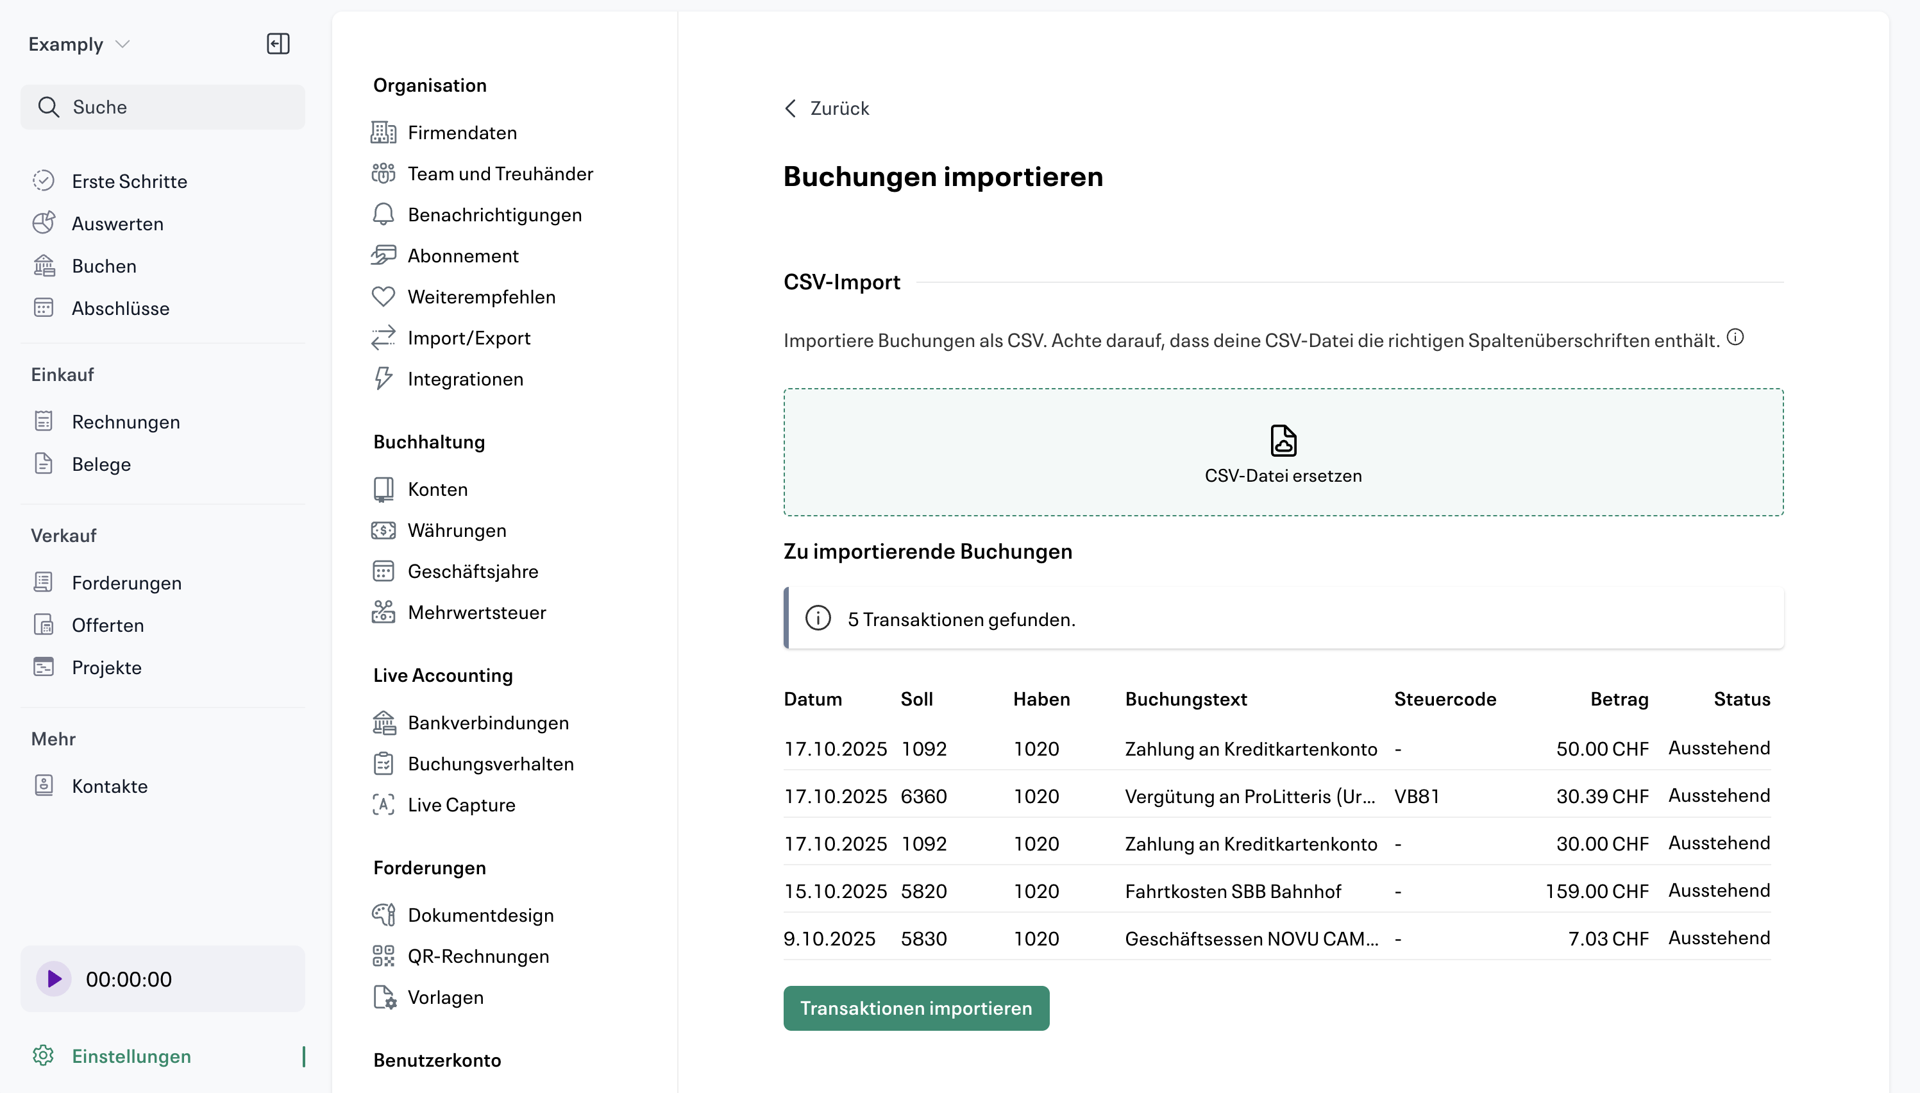Start the timer play button
This screenshot has height=1093, width=1920.
54,979
